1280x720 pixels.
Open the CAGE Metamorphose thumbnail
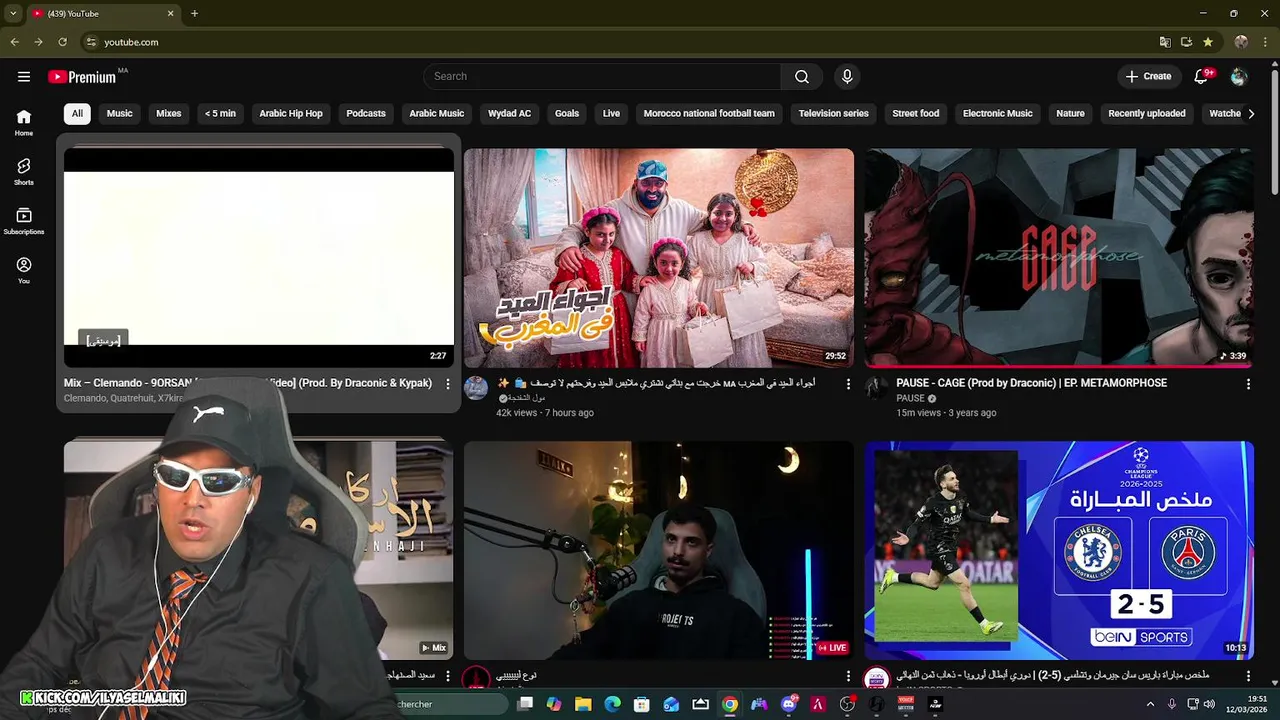click(1059, 258)
